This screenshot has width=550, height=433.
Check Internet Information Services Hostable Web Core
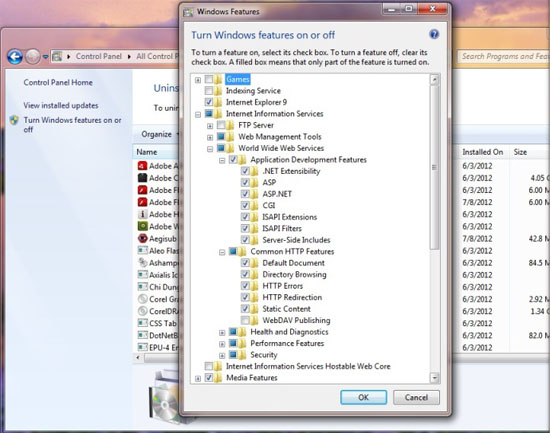coord(209,366)
